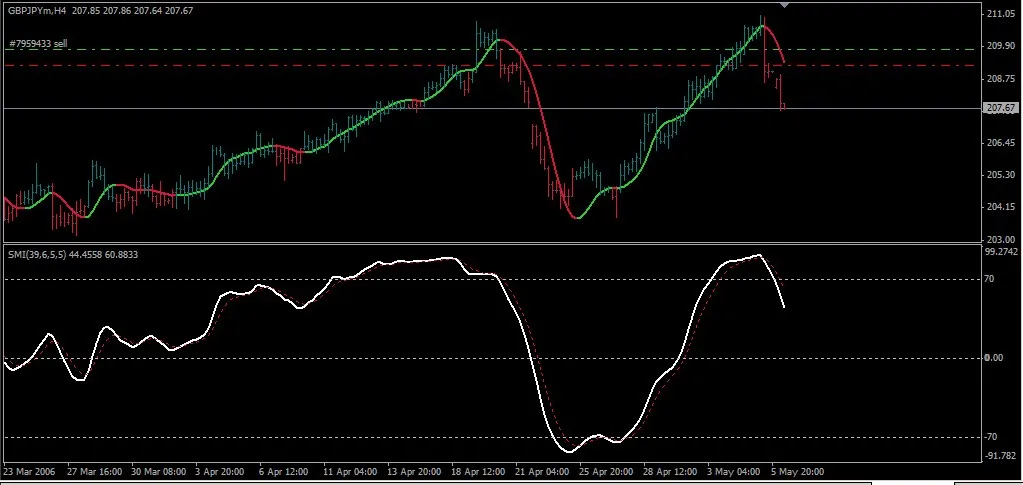1023x485 pixels.
Task: Click the highlighted 207.67 current price tag
Action: click(1000, 108)
